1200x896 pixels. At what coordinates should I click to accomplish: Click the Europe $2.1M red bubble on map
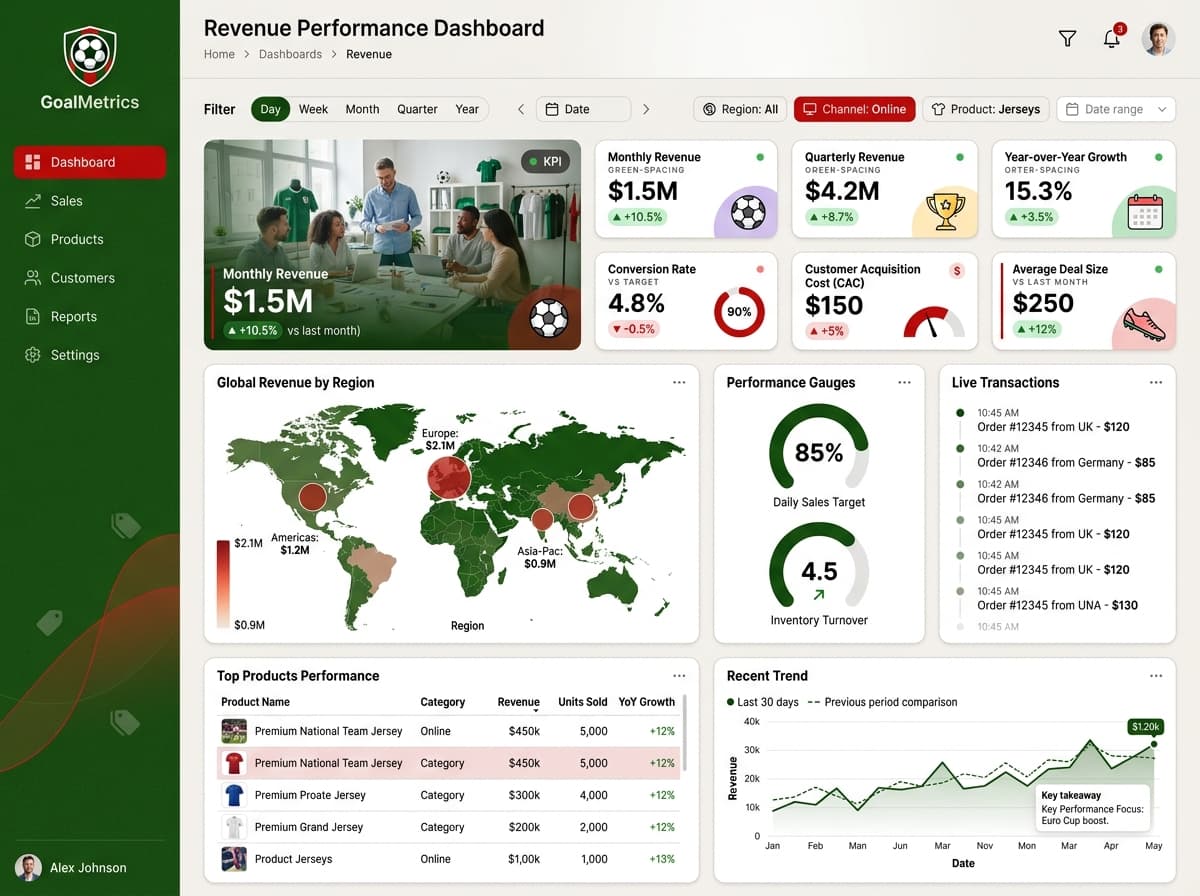[x=449, y=477]
